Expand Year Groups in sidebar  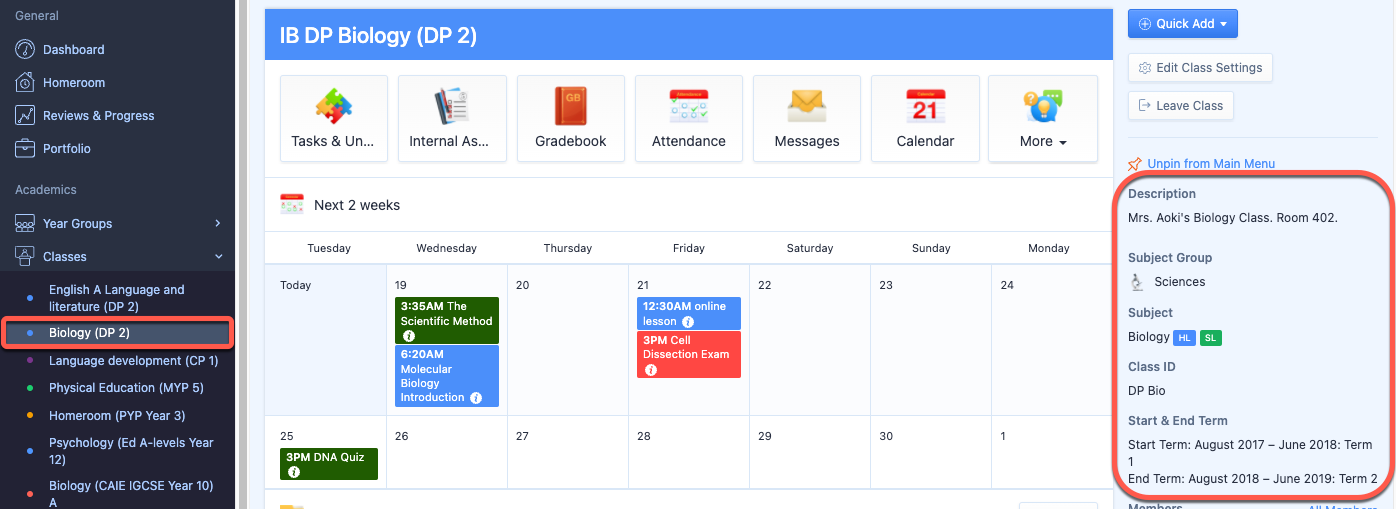[x=117, y=223]
